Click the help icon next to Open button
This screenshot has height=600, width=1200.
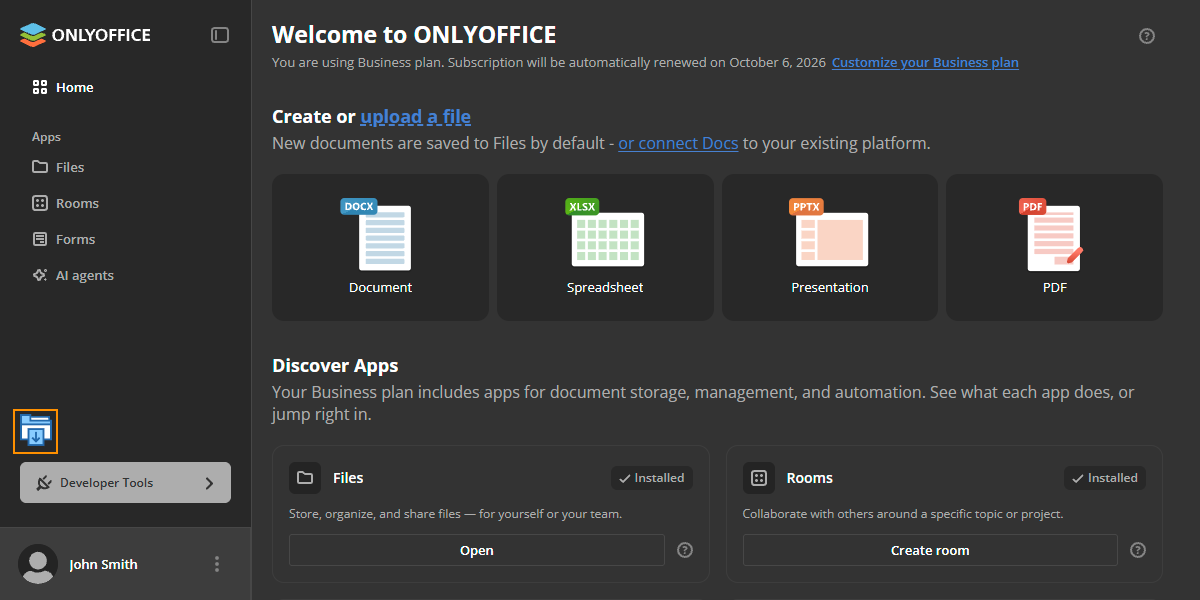(685, 550)
